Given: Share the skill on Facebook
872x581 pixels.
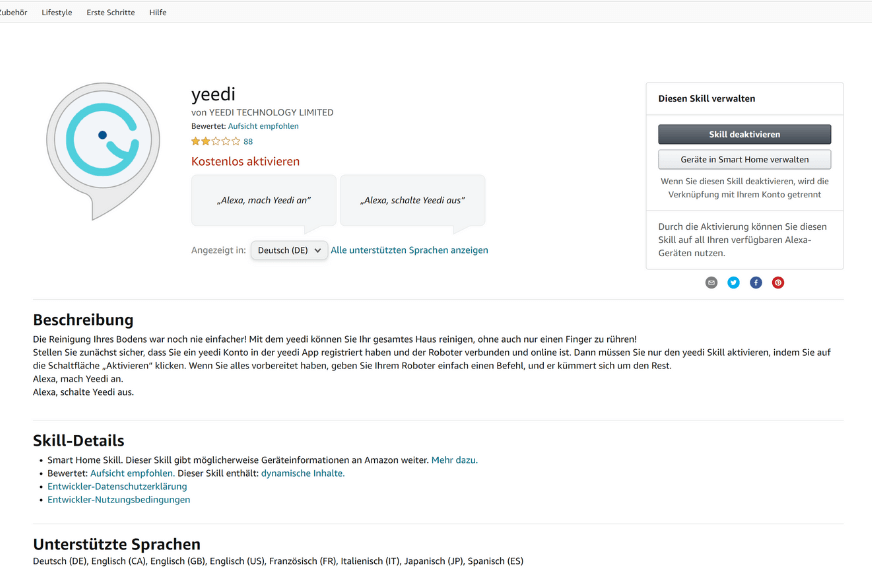Looking at the screenshot, I should (755, 282).
